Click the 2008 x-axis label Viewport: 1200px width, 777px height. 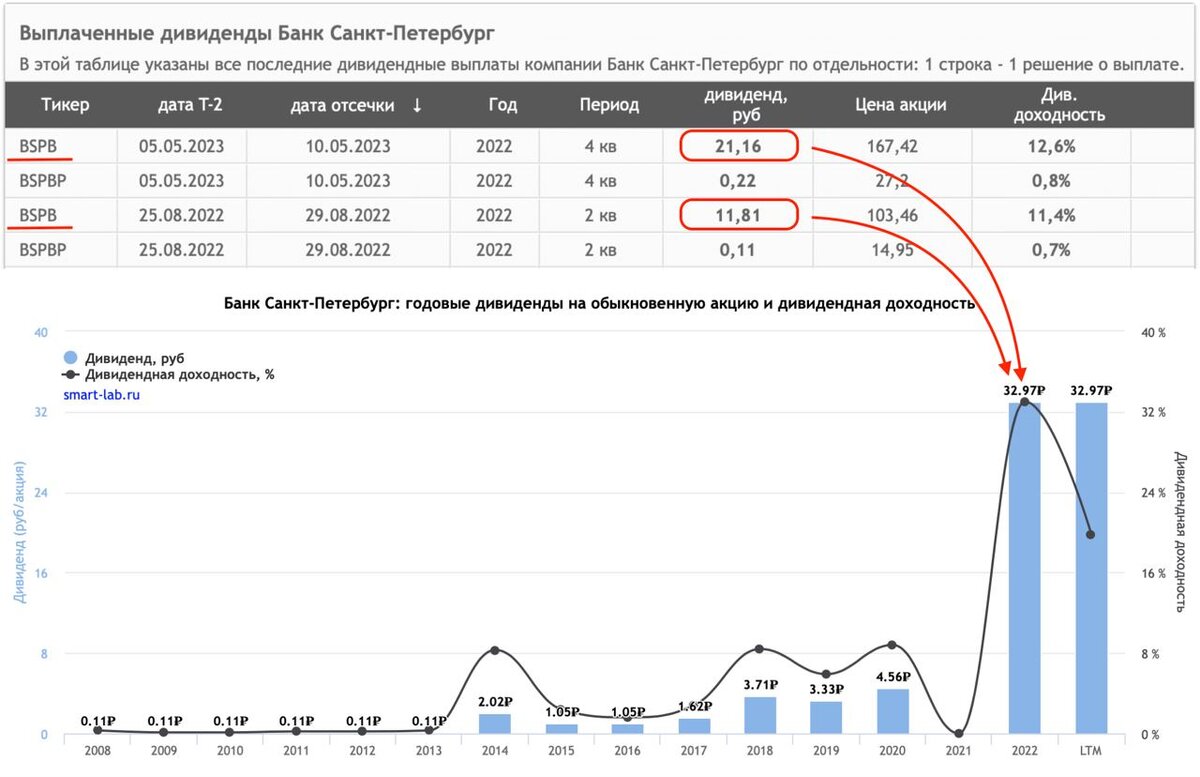click(98, 749)
